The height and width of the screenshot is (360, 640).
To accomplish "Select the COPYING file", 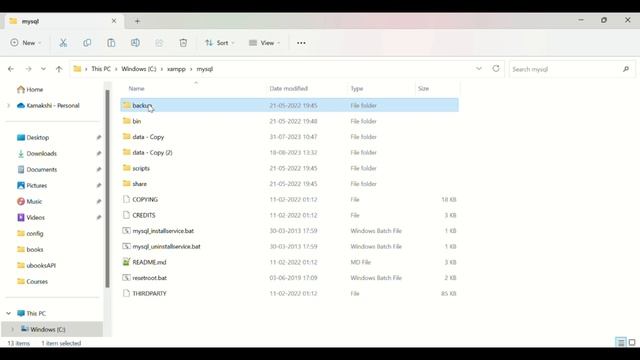I will pyautogui.click(x=289, y=199).
